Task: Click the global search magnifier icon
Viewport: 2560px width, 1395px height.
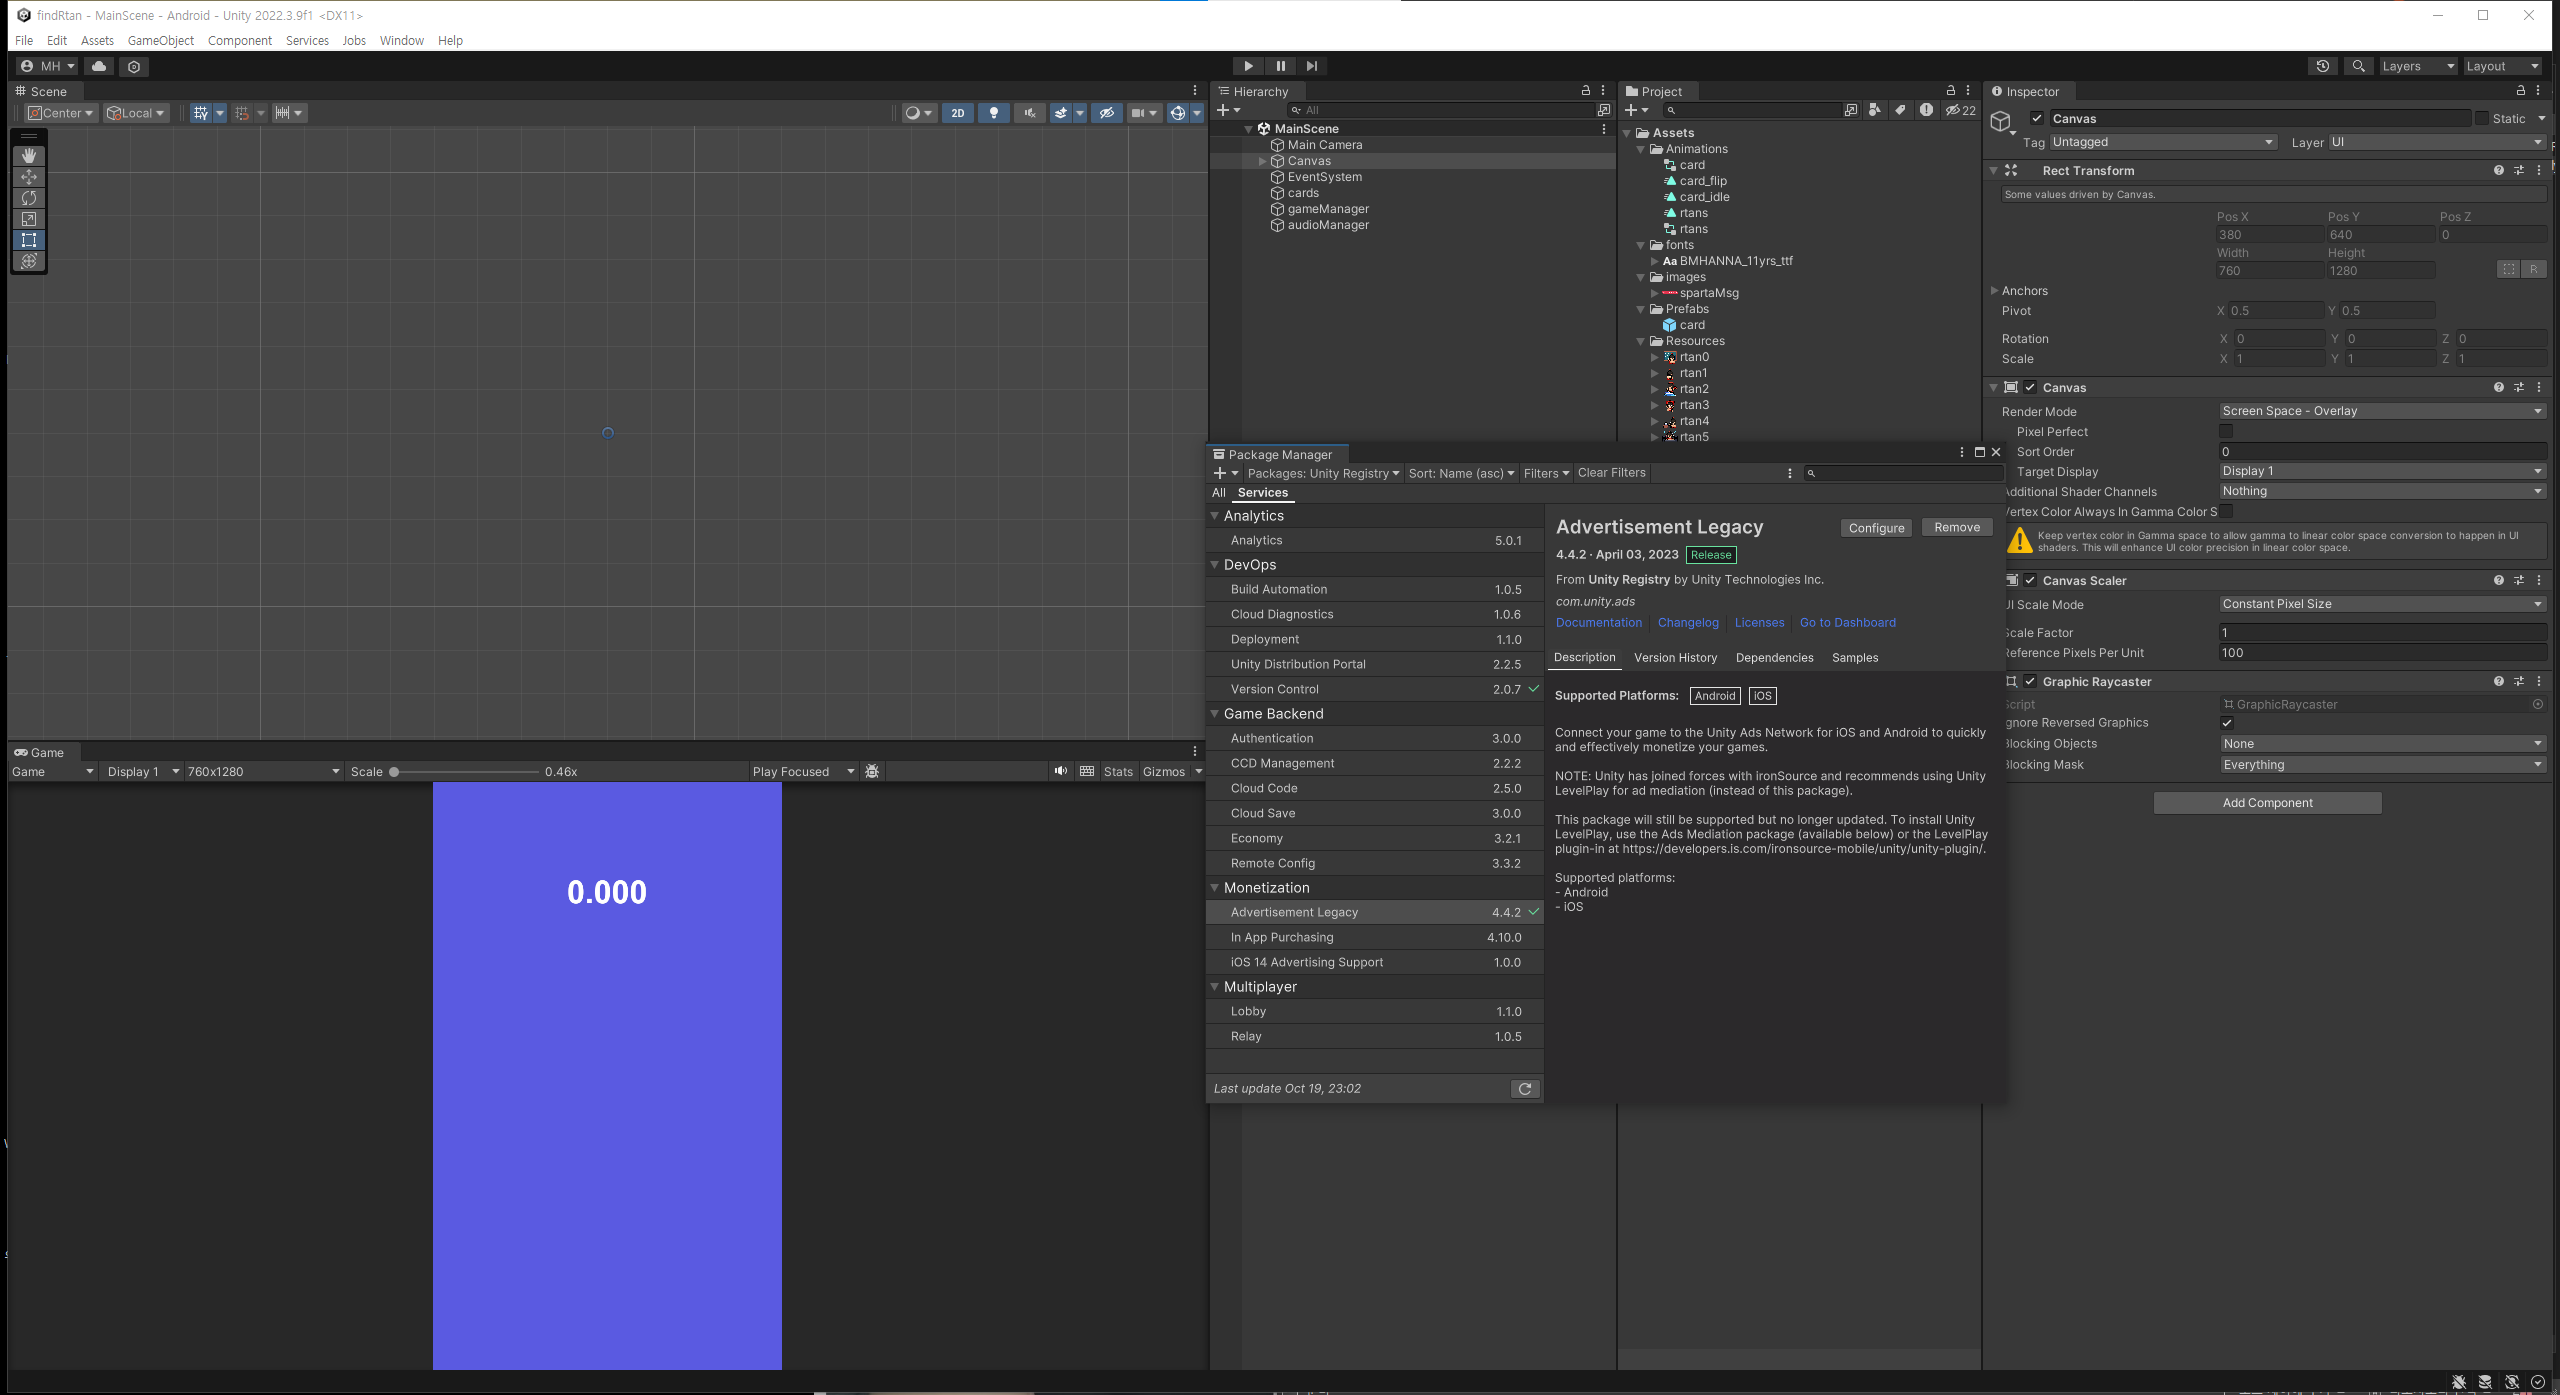Action: 2359,66
